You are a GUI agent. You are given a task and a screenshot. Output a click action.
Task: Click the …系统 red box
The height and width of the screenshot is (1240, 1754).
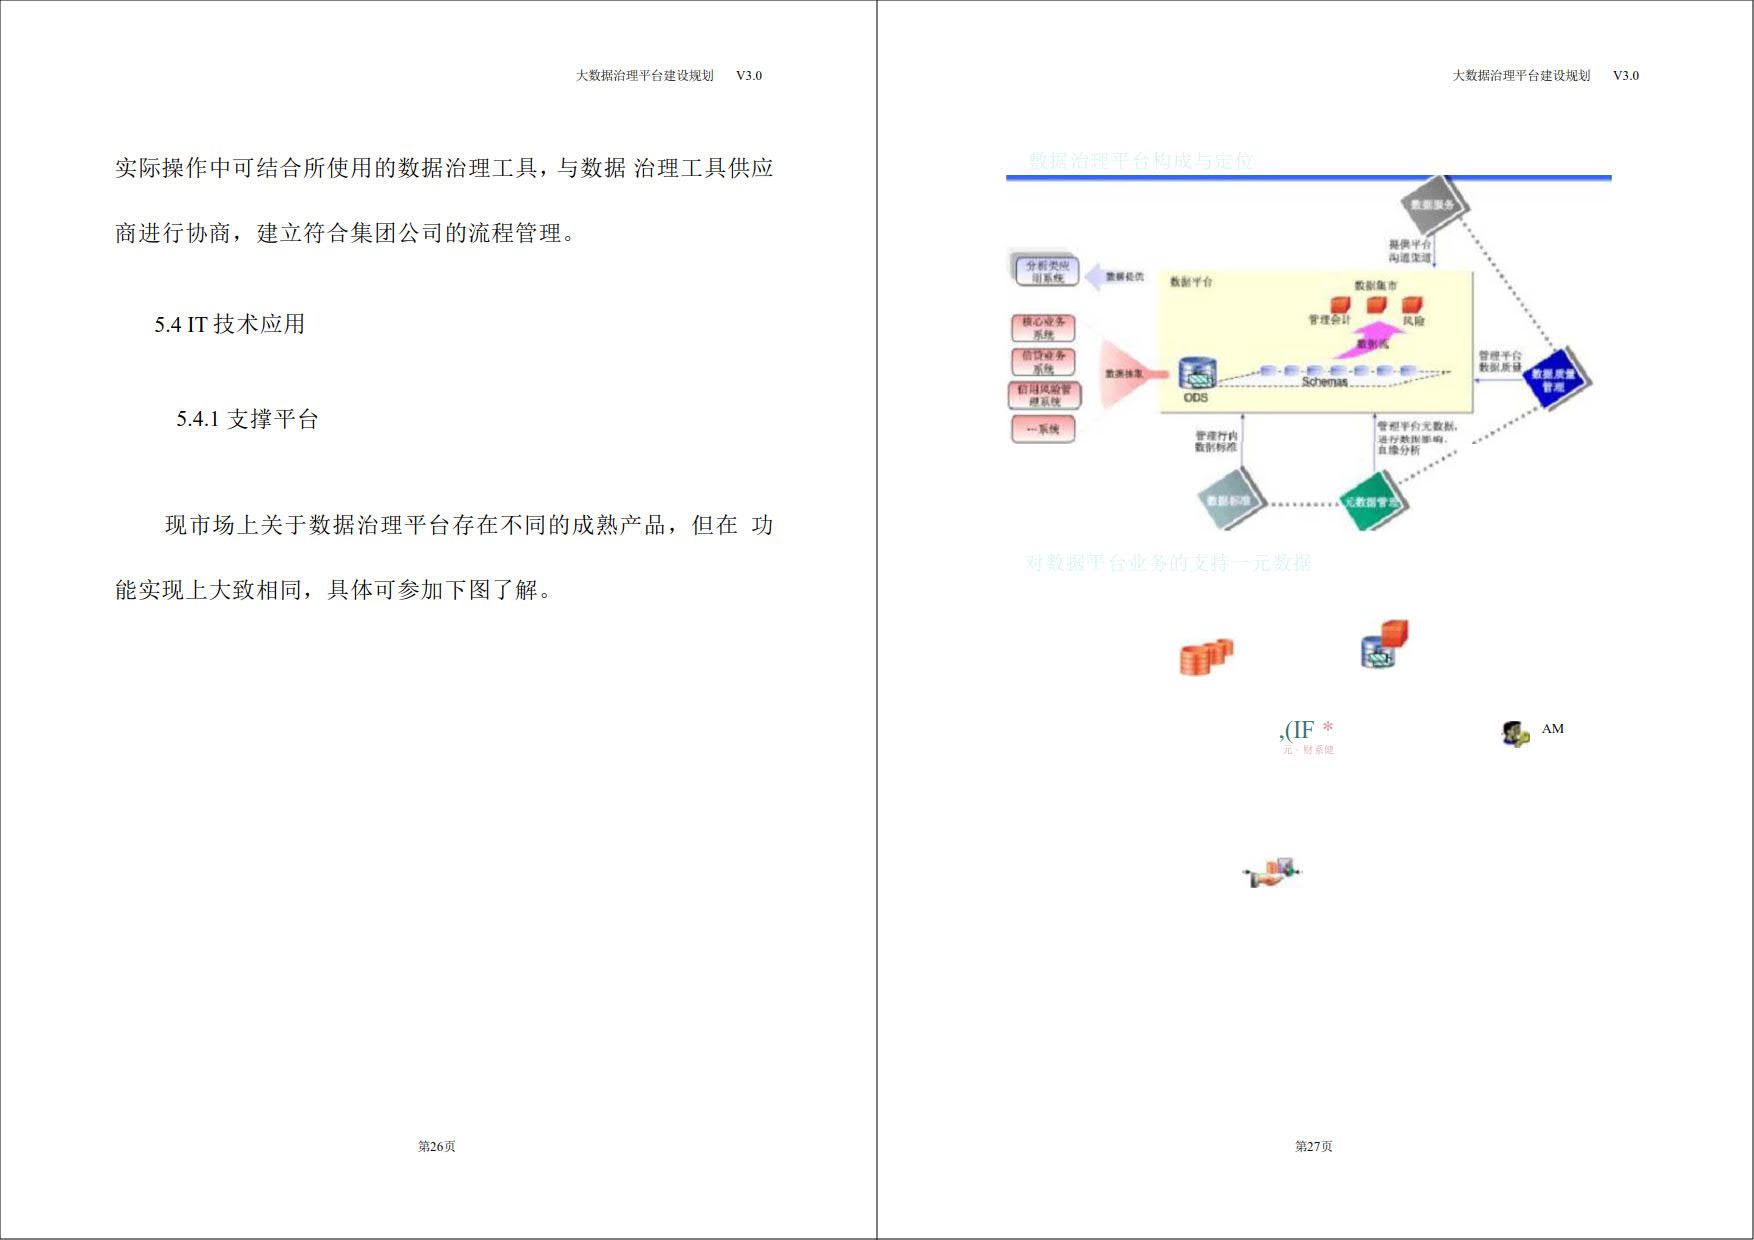(1043, 429)
